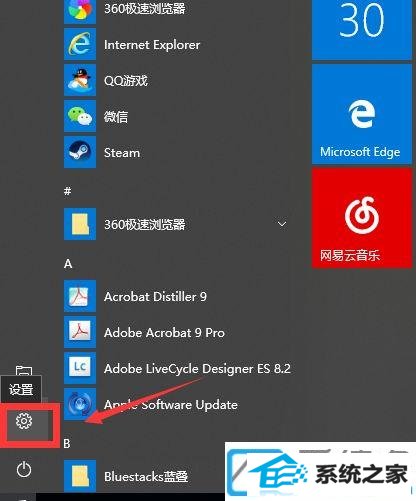416x501 pixels.
Task: Open QQ游戏 penguin icon
Action: 80,80
